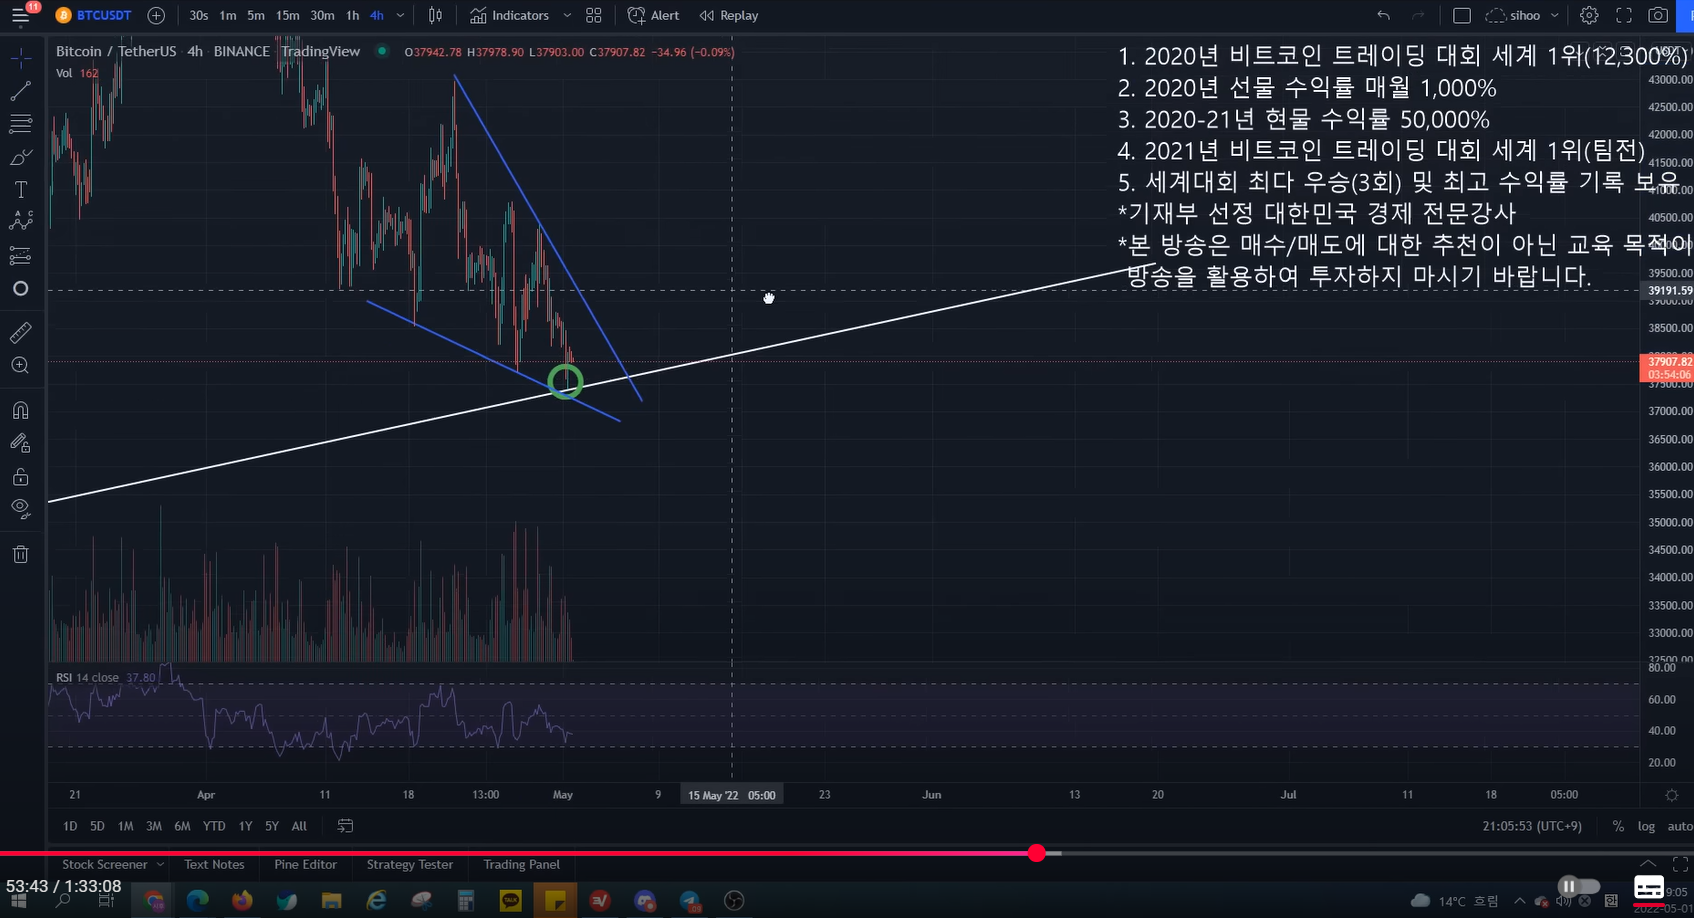Toggle magnet mode
Viewport: 1694px width, 918px height.
click(20, 410)
